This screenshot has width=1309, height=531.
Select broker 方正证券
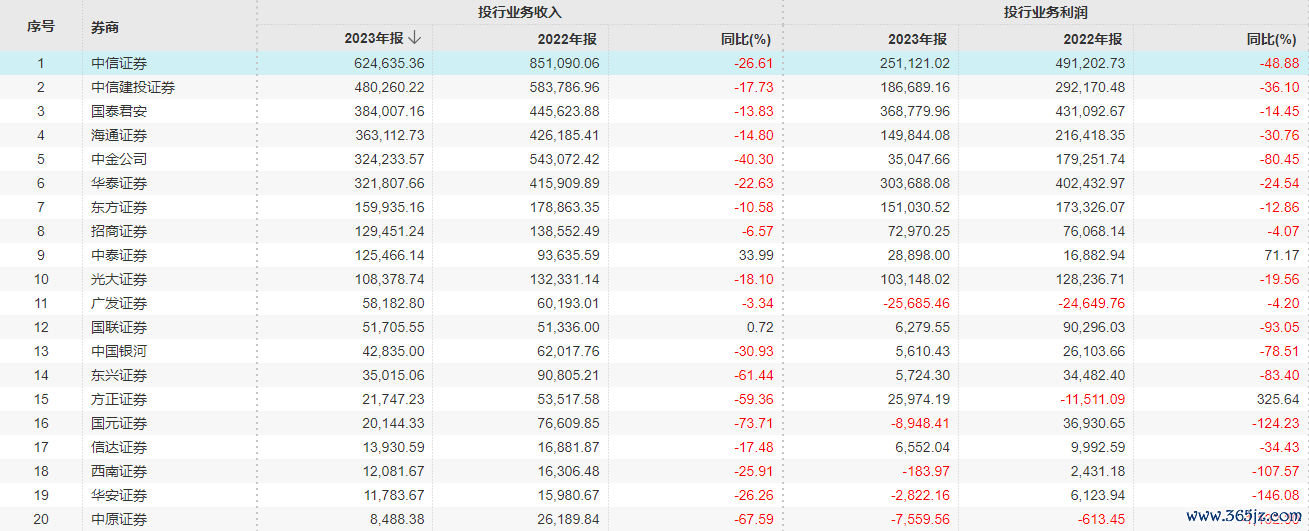pos(119,399)
